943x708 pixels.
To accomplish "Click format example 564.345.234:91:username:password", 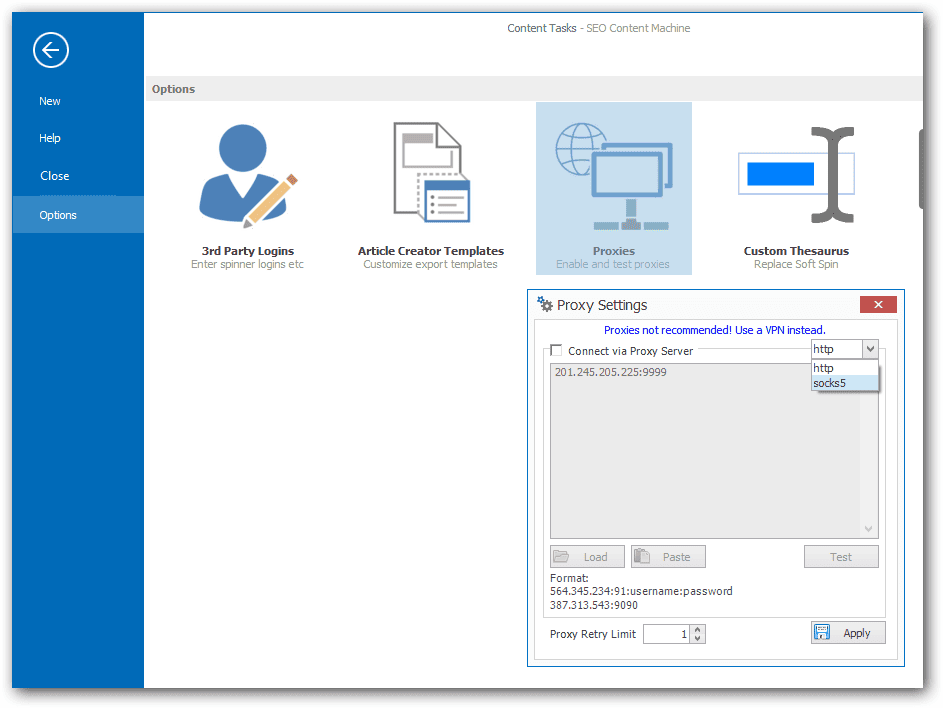I will click(641, 591).
